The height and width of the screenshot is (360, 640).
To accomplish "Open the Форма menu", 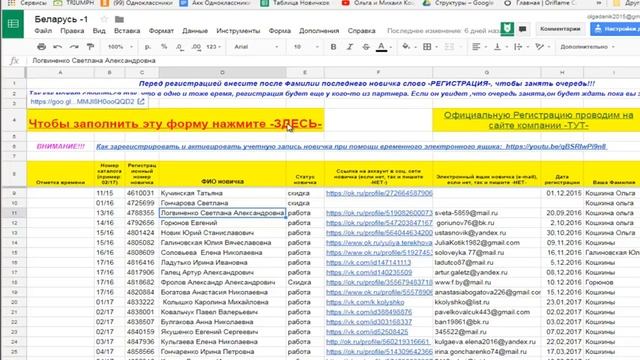I will [280, 31].
